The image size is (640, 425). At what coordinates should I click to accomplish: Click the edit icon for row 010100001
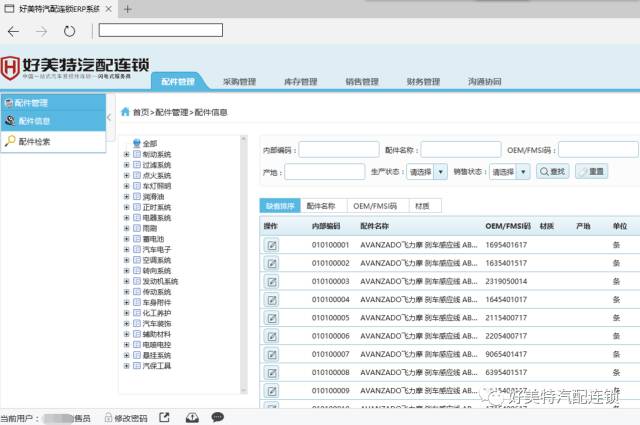tap(271, 245)
